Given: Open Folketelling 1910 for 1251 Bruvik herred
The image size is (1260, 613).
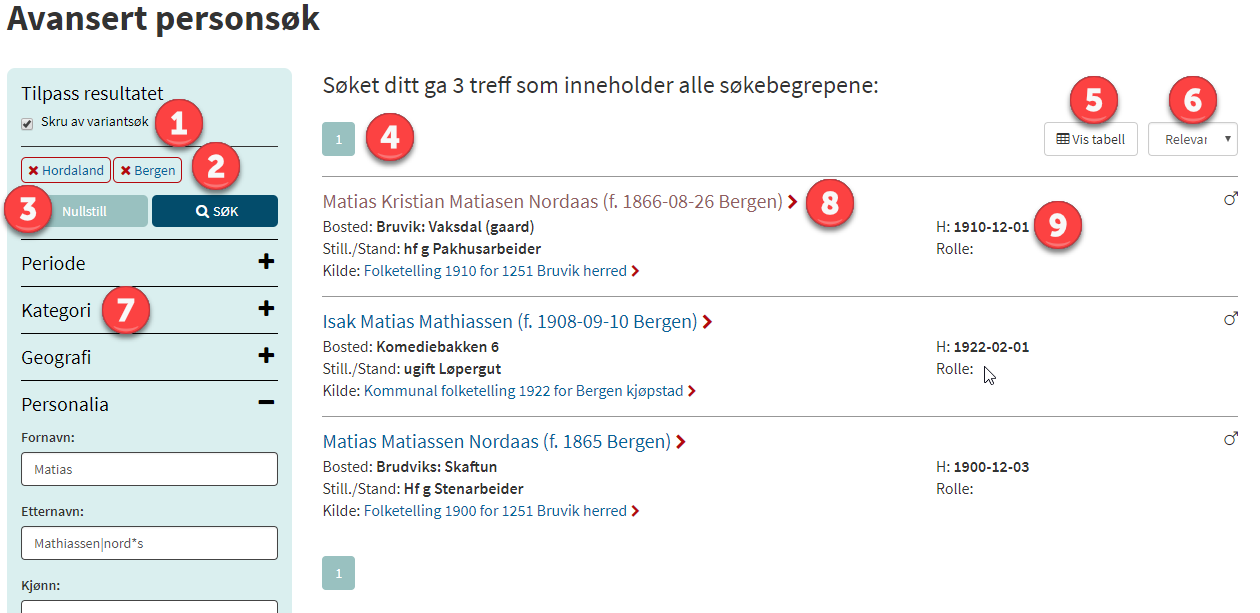Looking at the screenshot, I should pos(495,271).
